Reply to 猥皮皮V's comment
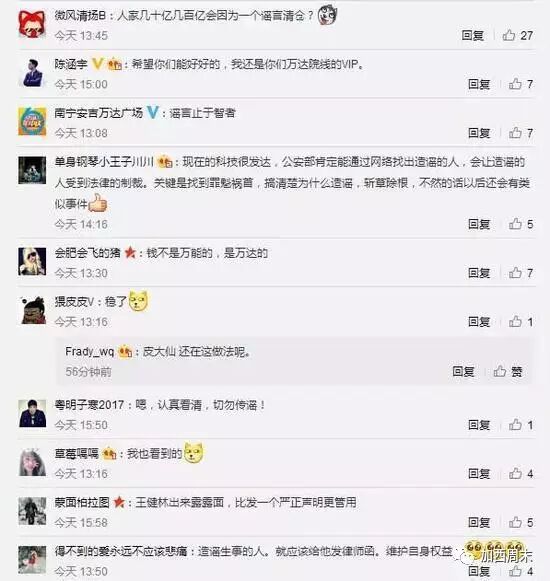 (479, 322)
